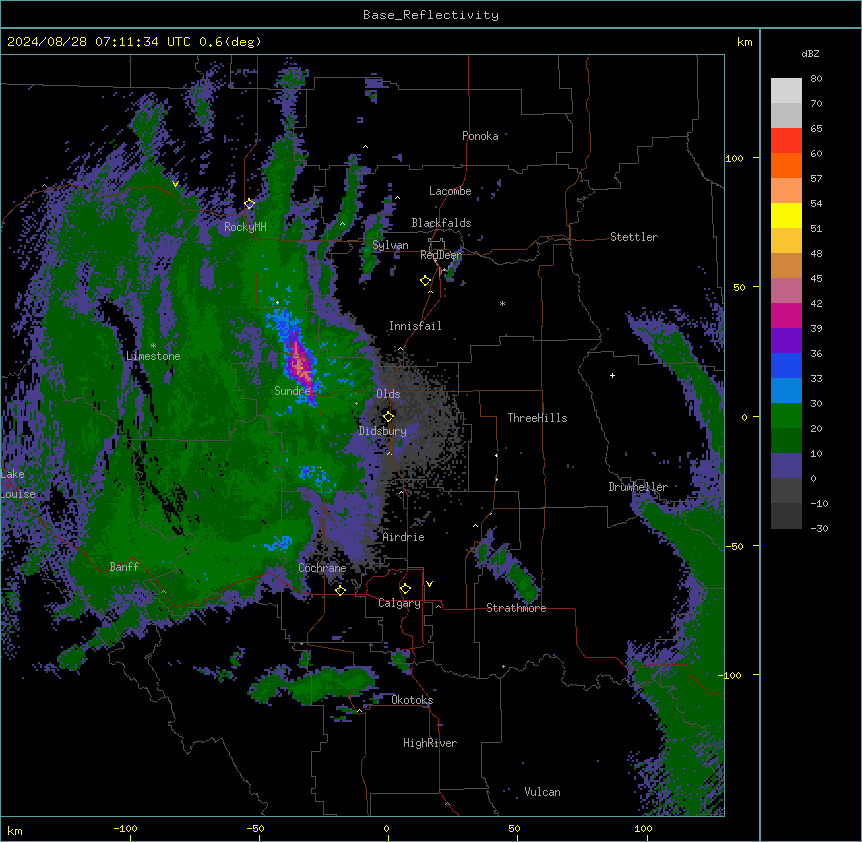Viewport: 862px width, 842px height.
Task: Click the Cochrane town label
Action: click(322, 568)
